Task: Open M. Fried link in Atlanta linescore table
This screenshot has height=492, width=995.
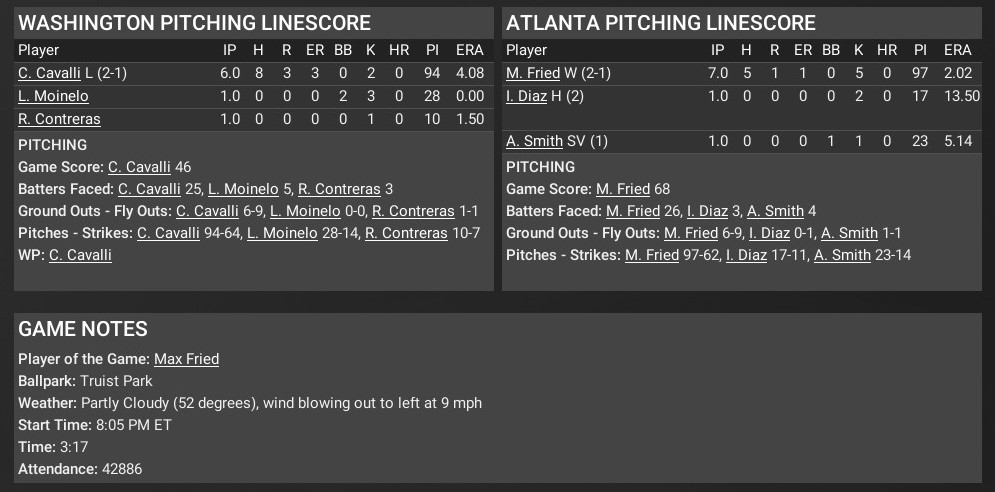Action: pyautogui.click(x=533, y=73)
